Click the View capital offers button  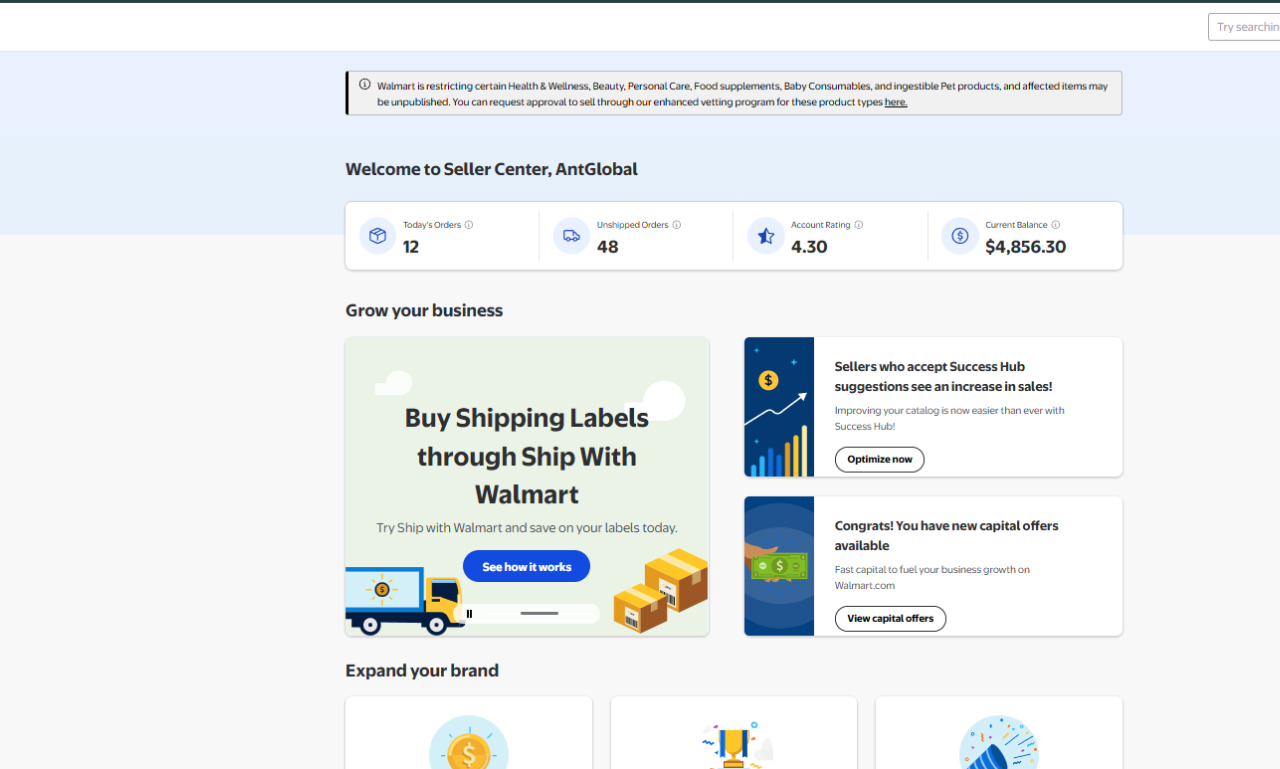(x=891, y=619)
